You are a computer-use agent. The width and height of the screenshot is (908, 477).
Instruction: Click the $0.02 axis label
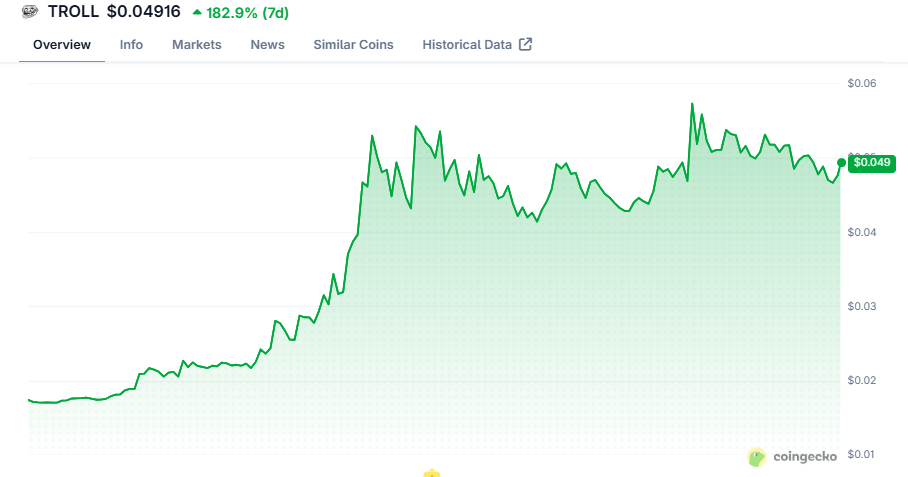(862, 380)
